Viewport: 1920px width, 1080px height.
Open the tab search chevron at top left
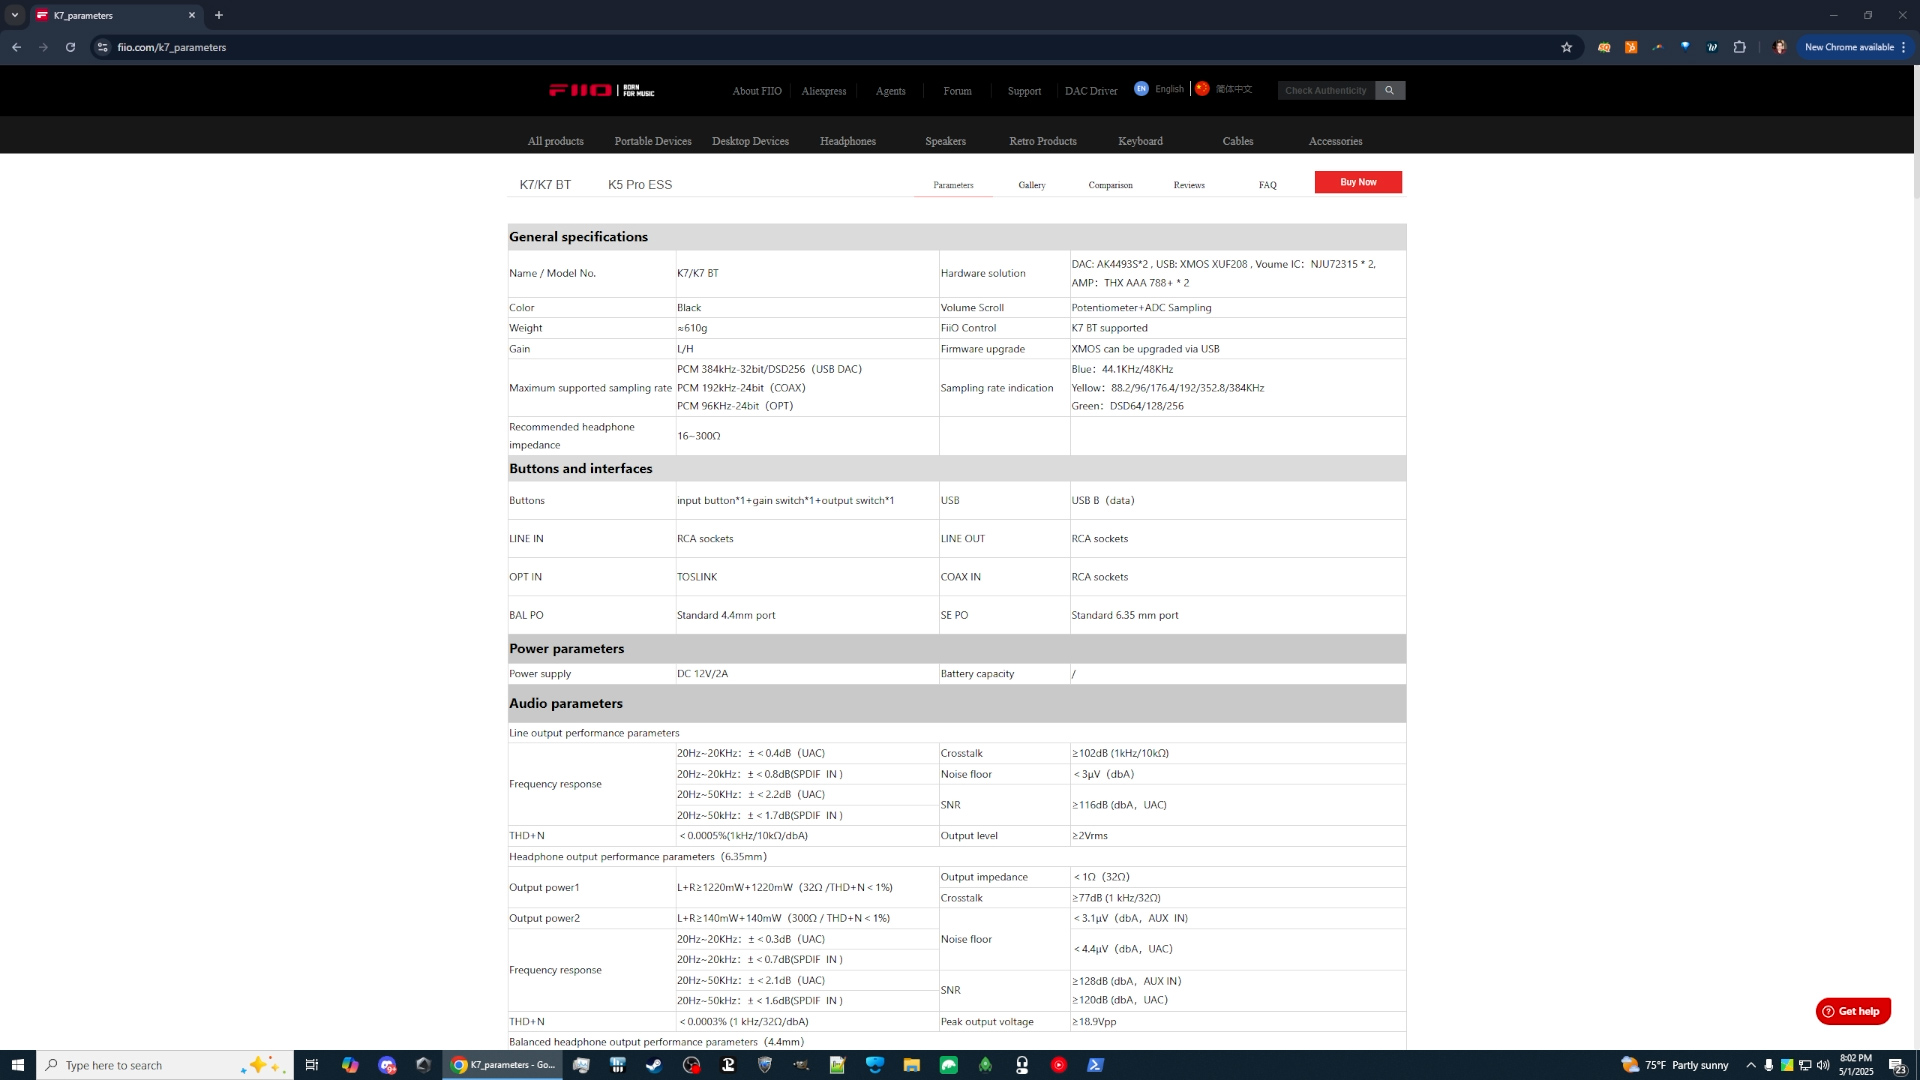tap(15, 15)
